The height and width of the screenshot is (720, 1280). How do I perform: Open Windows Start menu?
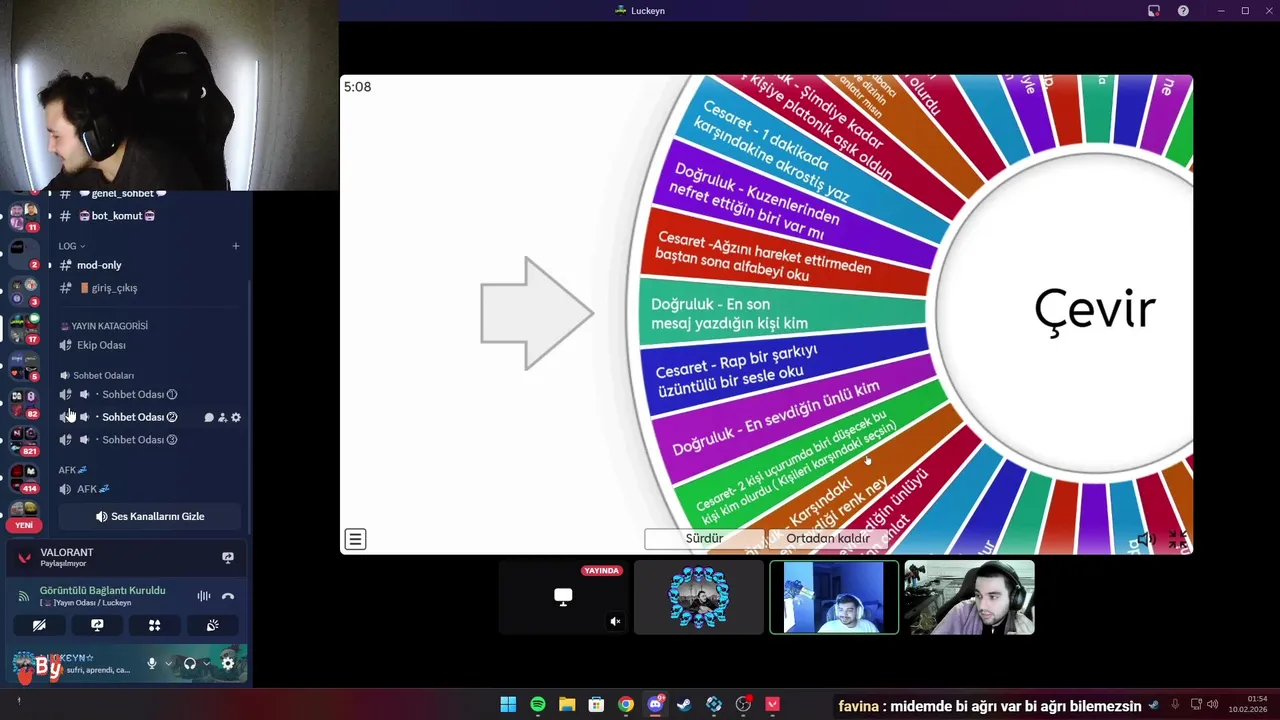click(508, 705)
